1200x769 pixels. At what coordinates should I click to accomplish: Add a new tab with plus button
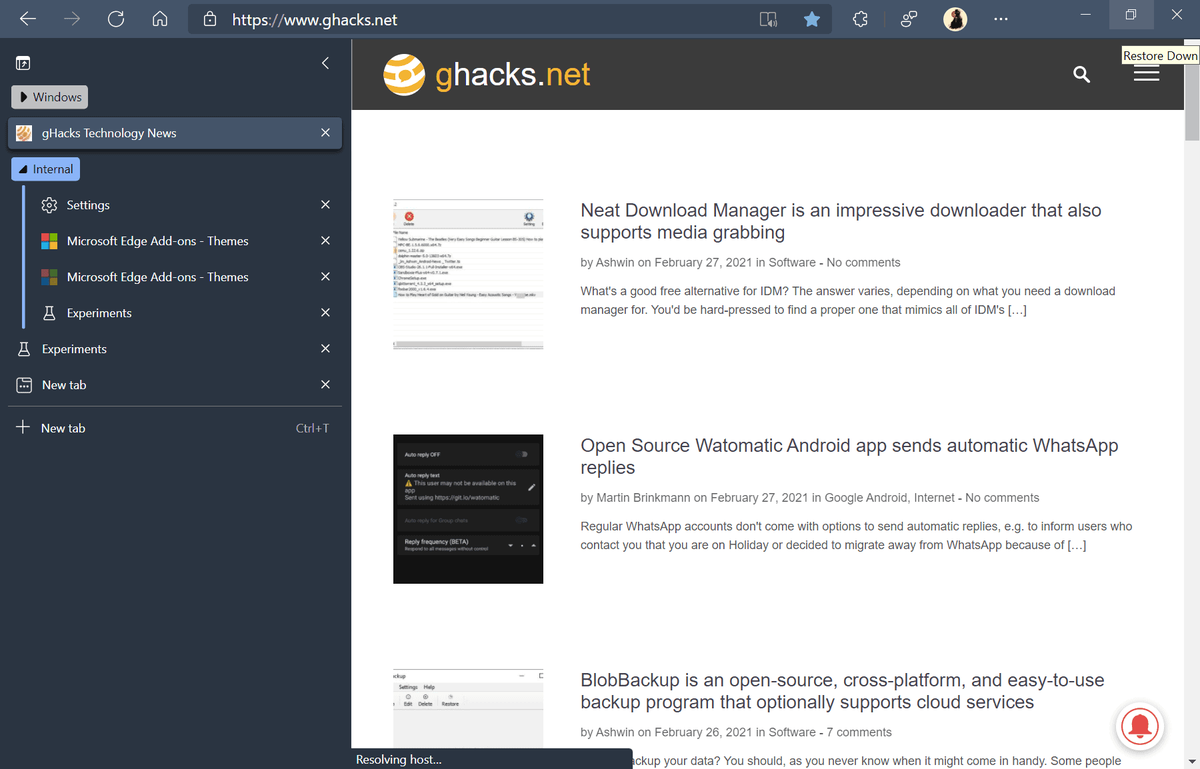pos(23,427)
